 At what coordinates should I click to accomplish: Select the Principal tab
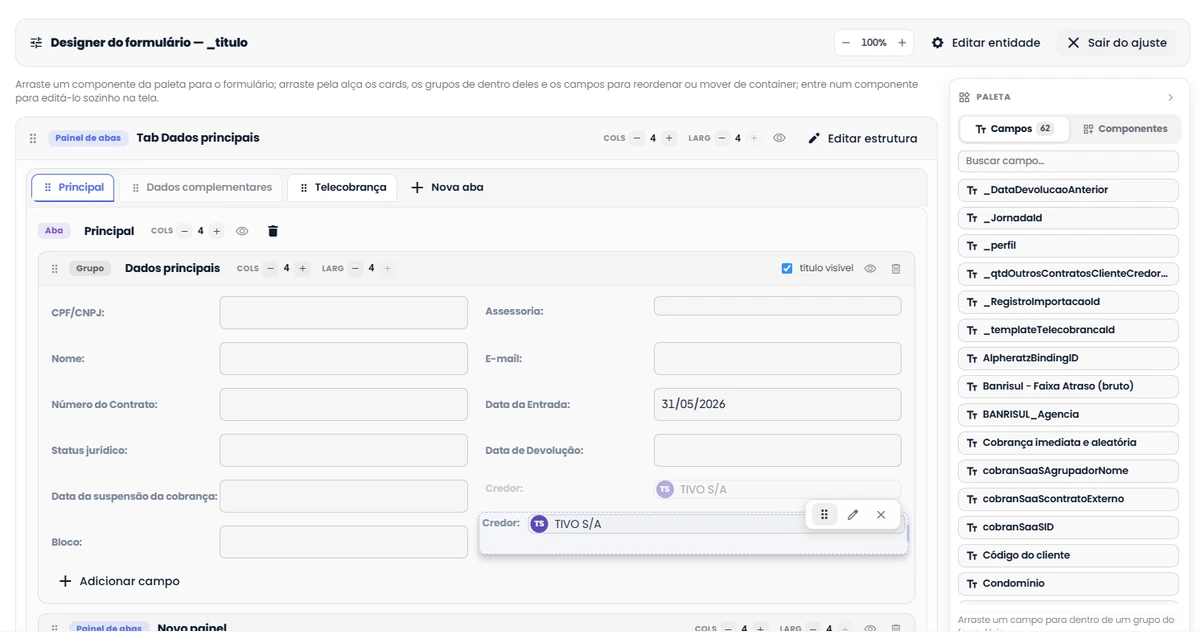click(73, 187)
